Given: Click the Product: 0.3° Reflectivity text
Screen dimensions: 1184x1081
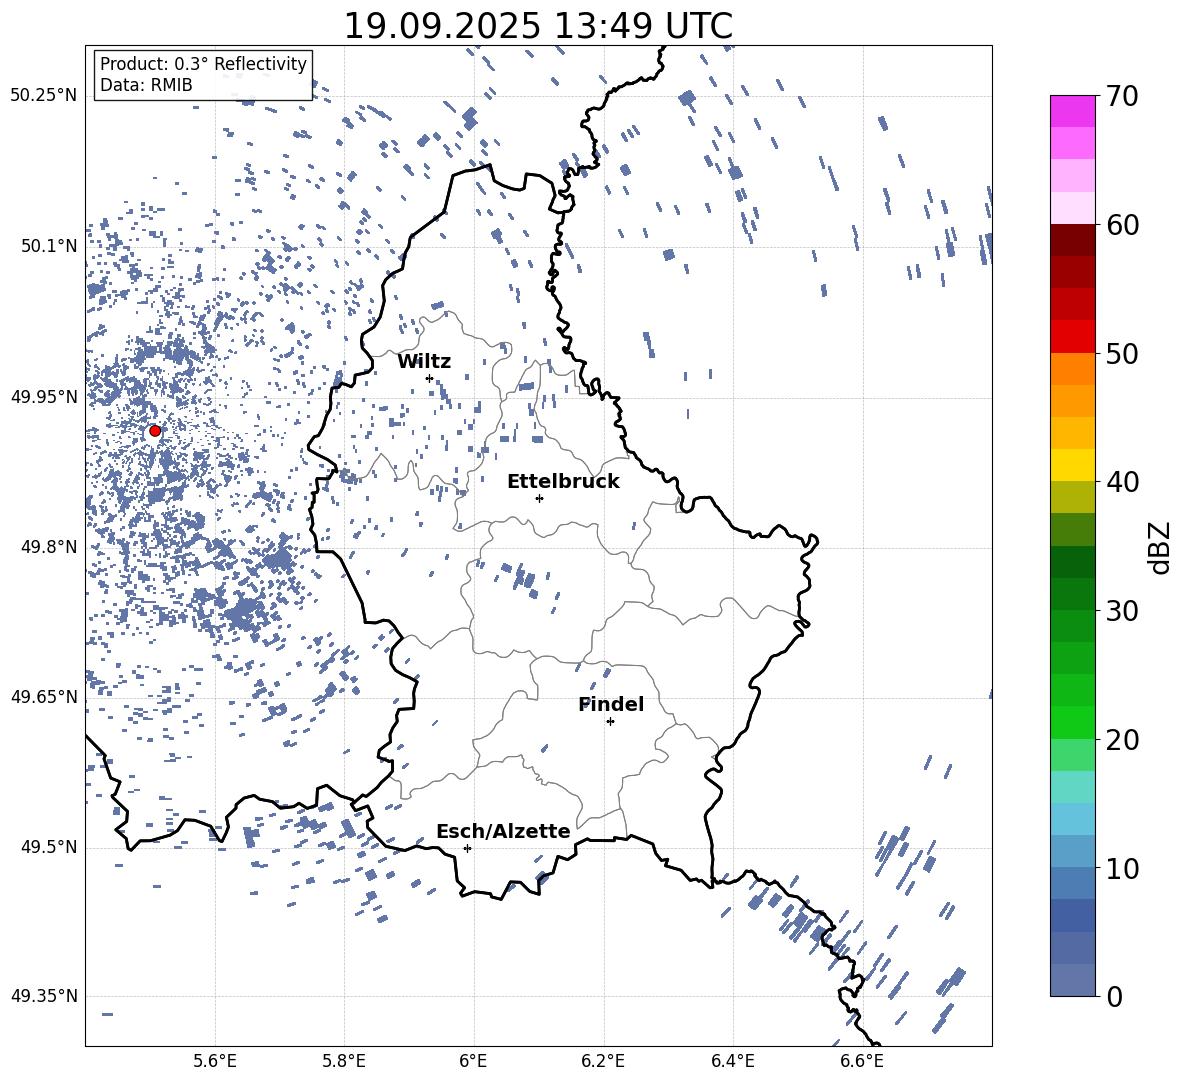Looking at the screenshot, I should point(203,64).
